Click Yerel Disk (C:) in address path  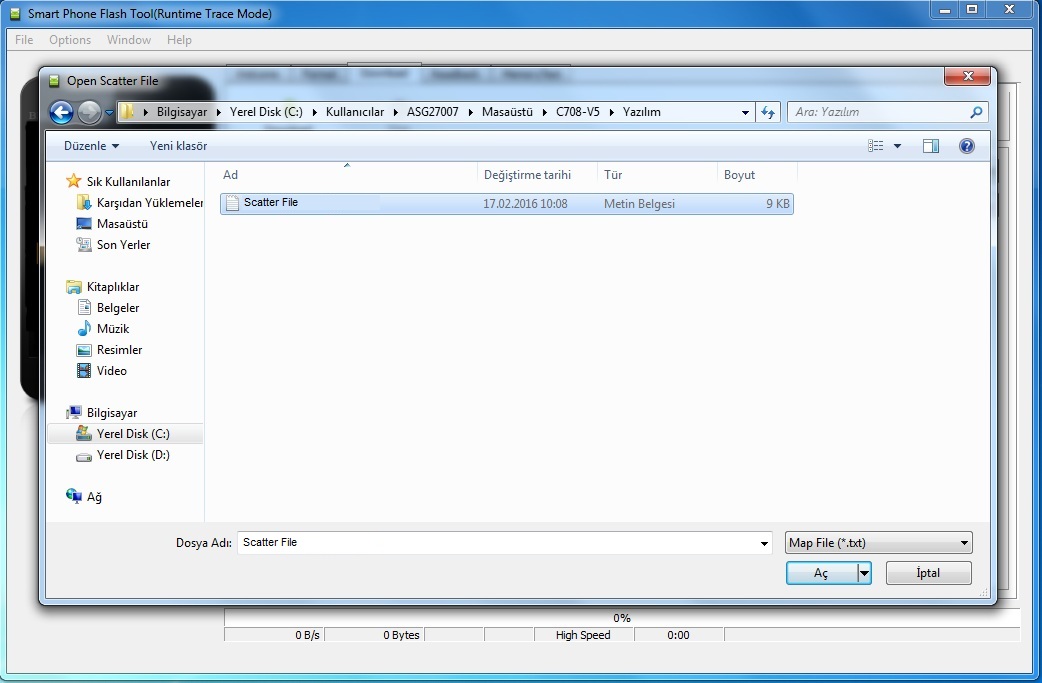pos(266,112)
